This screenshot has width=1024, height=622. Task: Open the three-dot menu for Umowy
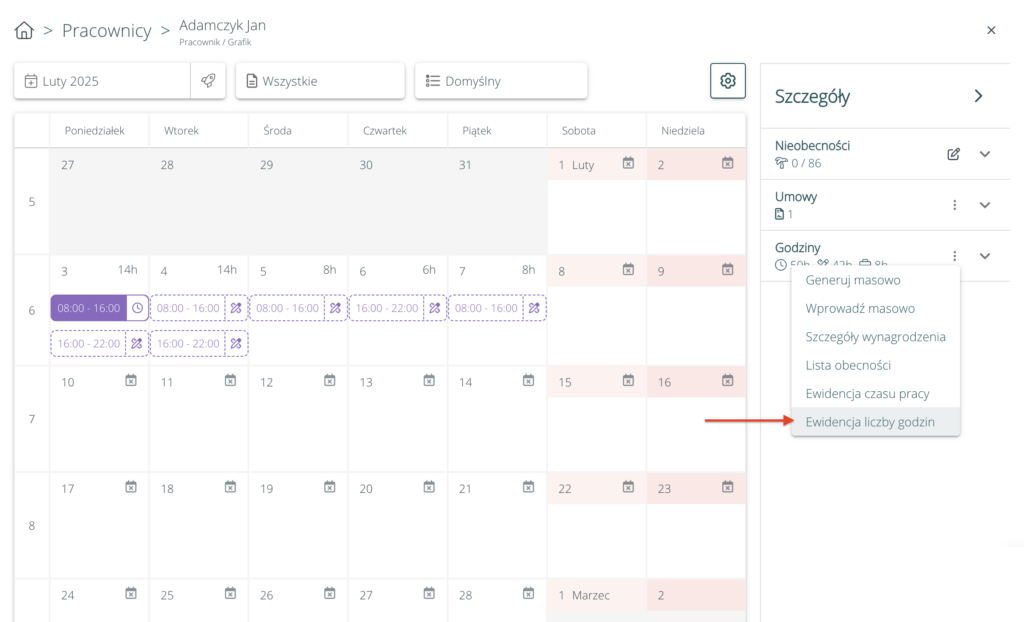click(x=954, y=205)
